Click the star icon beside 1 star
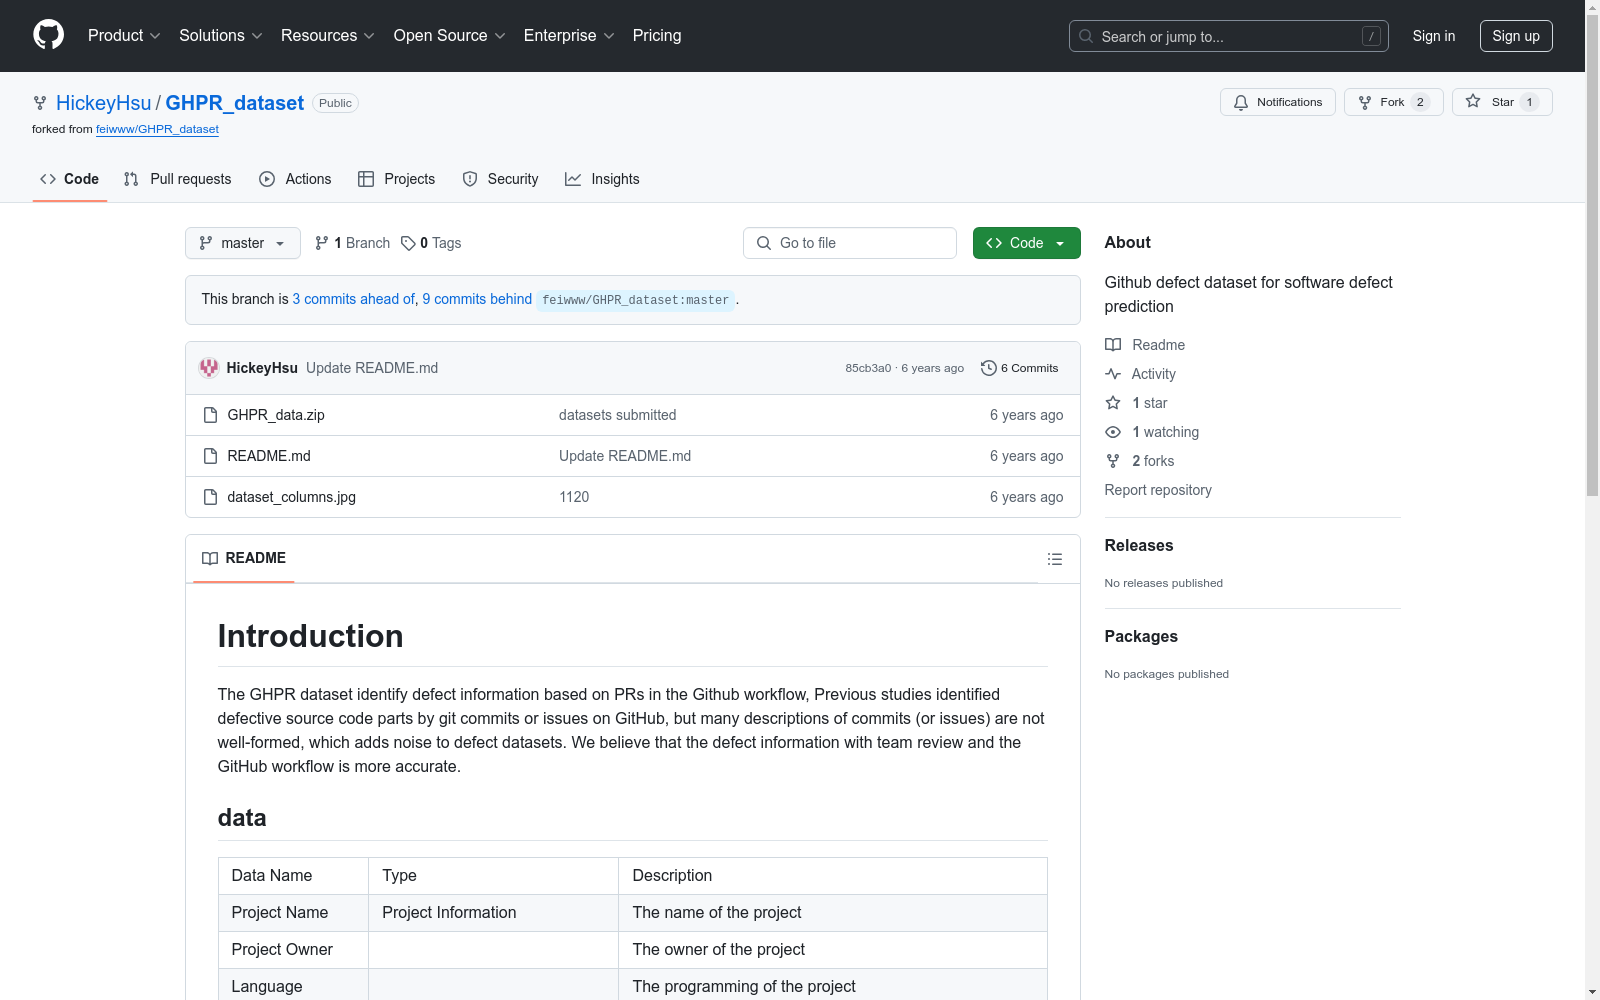Image resolution: width=1600 pixels, height=1000 pixels. click(1113, 403)
